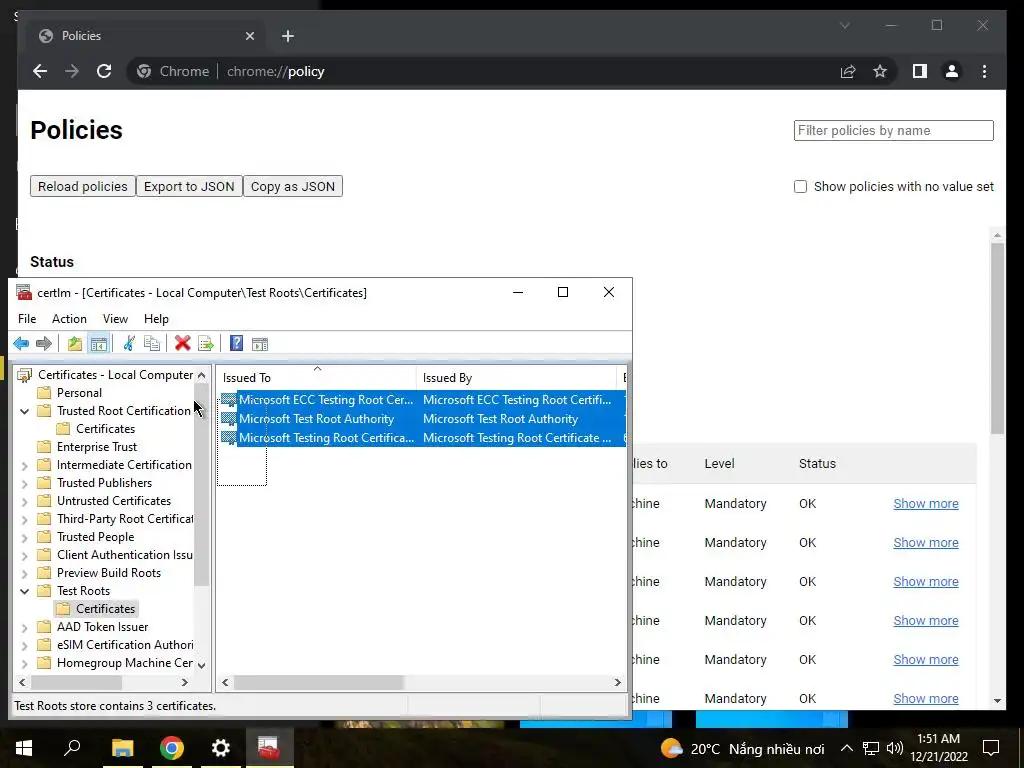Expand Client Authentication Issuers node
Viewport: 1024px width, 768px height.
(x=25, y=556)
